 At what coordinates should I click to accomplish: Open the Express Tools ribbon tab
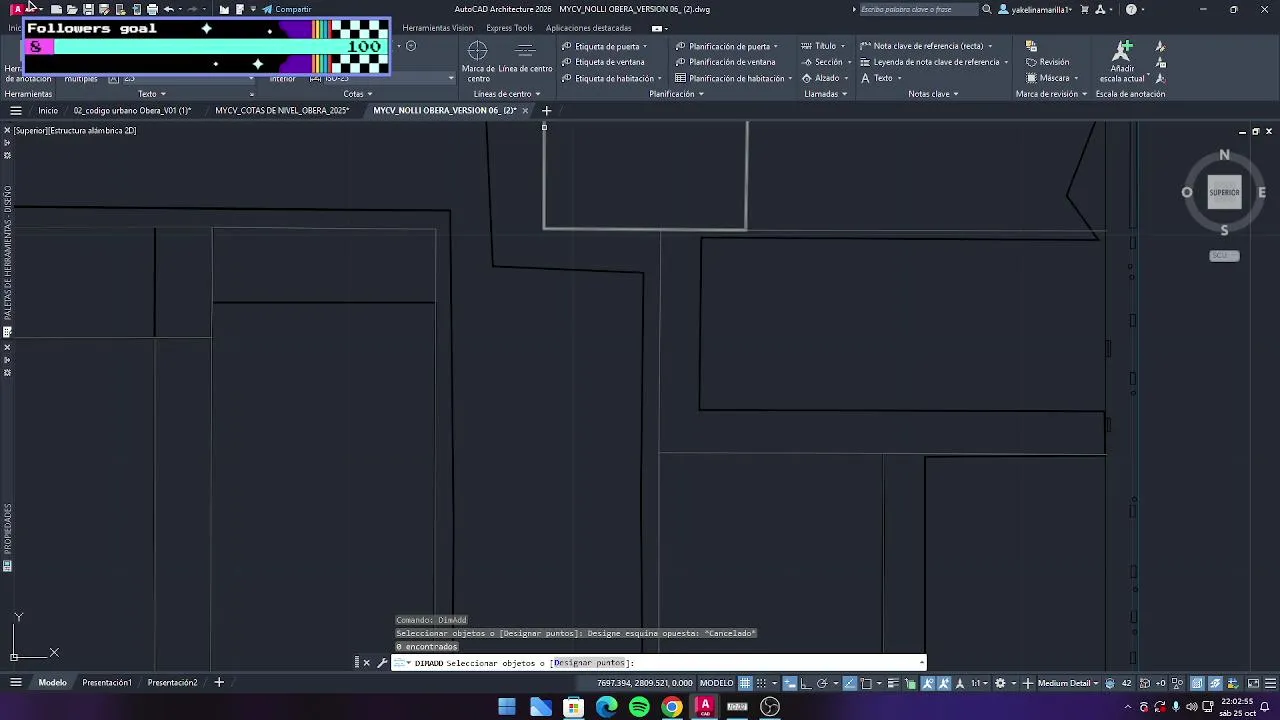510,28
